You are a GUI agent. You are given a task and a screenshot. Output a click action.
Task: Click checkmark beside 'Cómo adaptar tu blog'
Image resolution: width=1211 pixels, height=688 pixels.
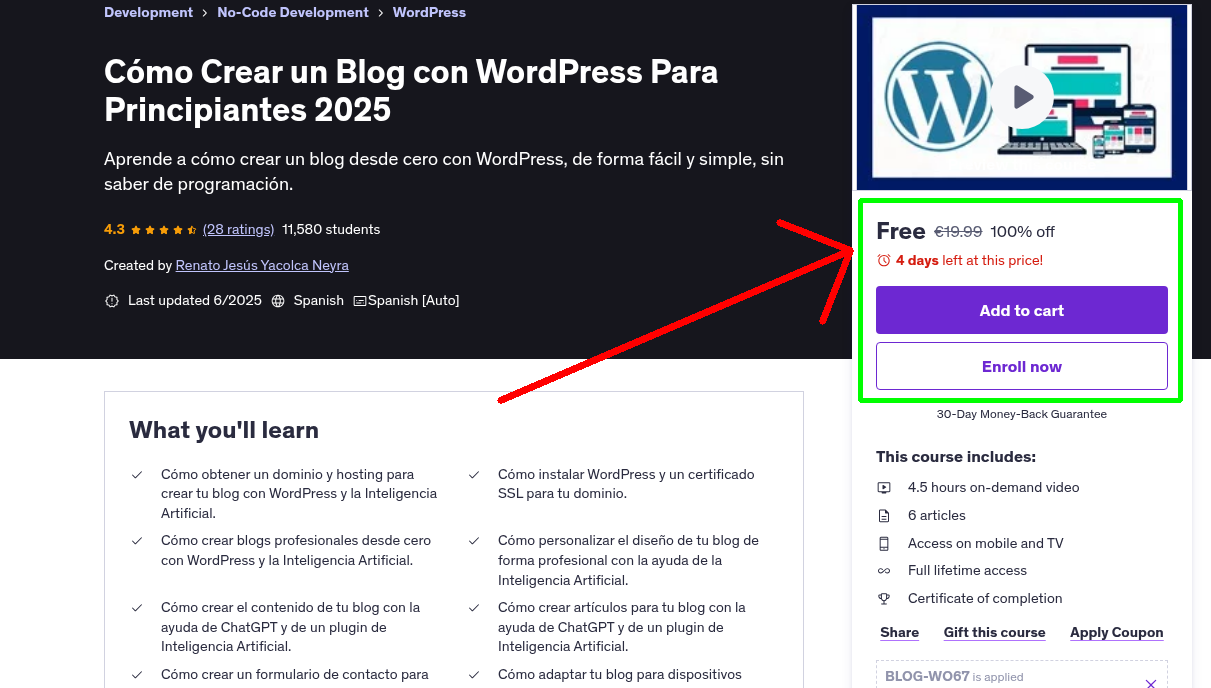tap(474, 675)
